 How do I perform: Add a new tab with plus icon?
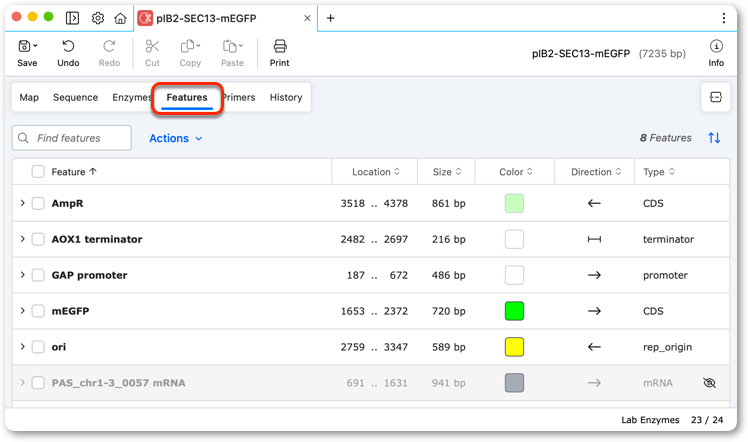tap(330, 18)
